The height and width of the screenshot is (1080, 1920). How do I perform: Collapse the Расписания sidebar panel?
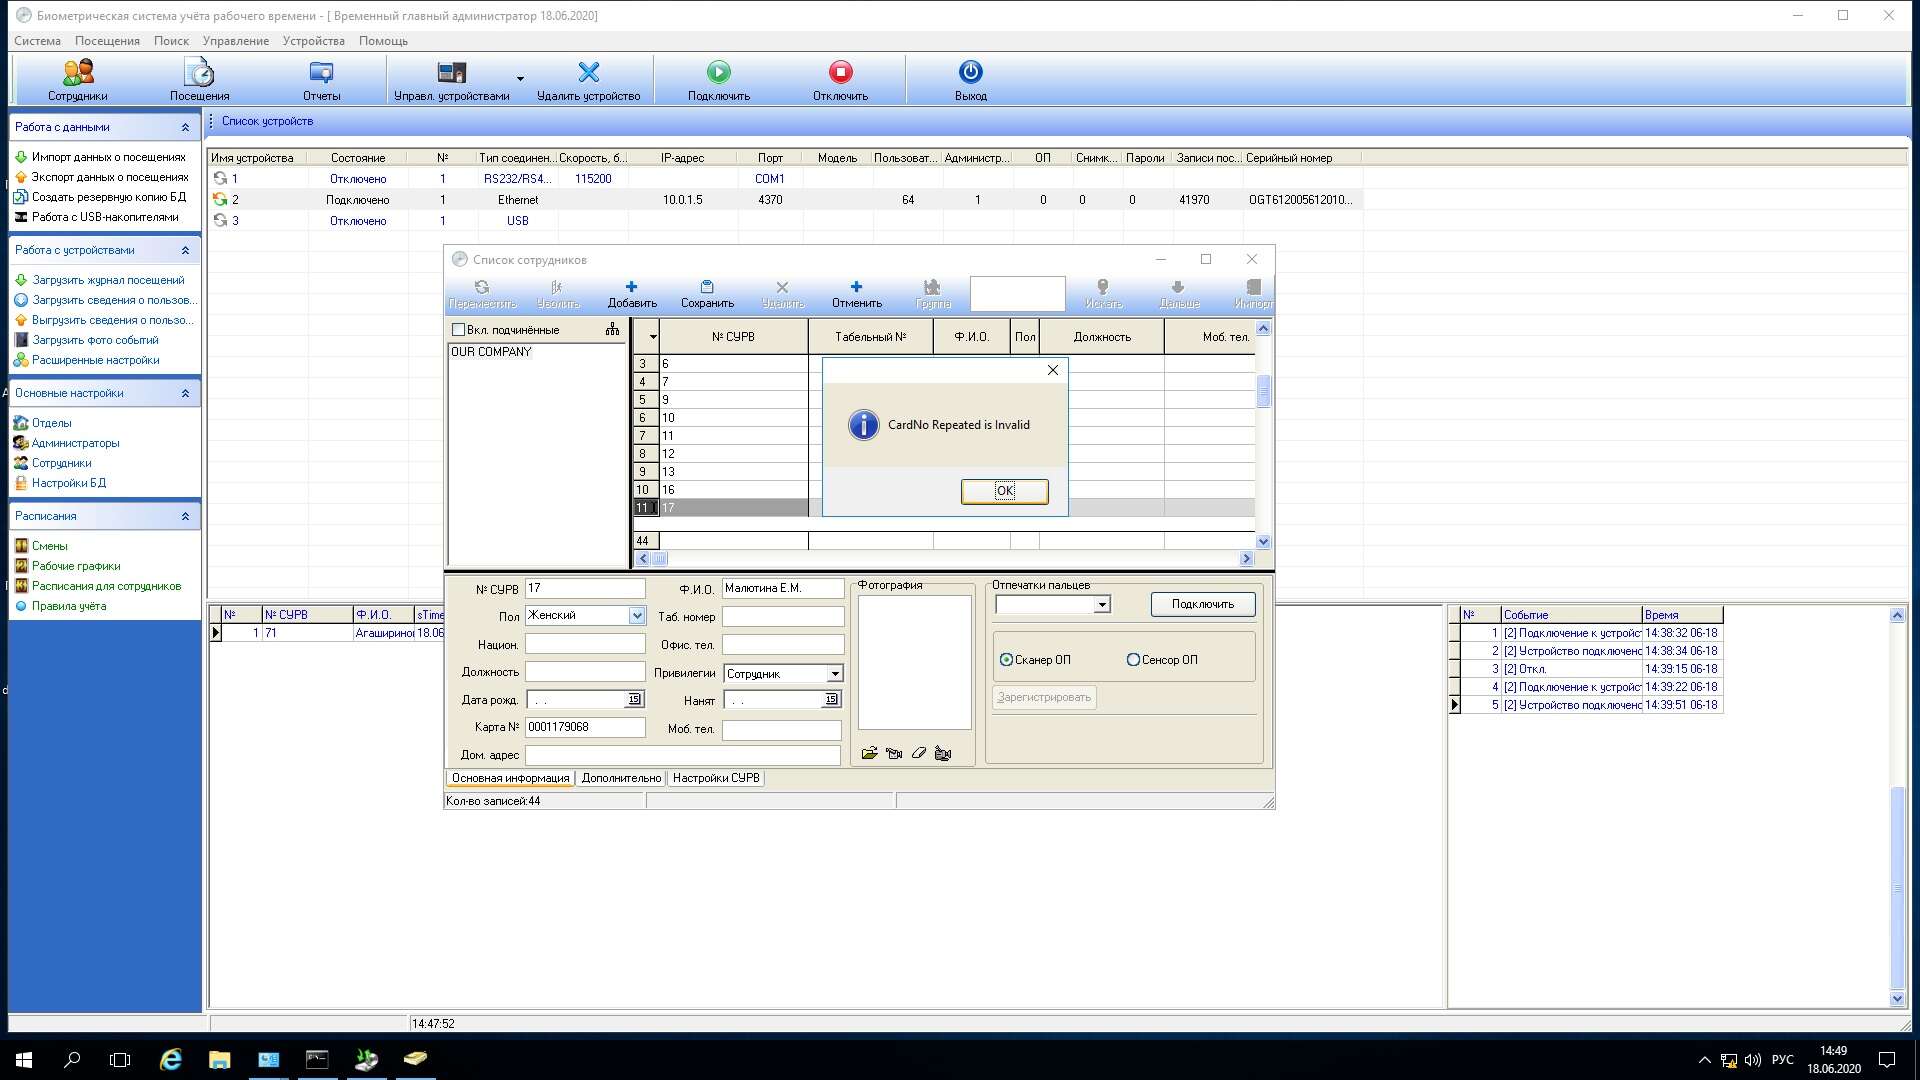tap(185, 516)
